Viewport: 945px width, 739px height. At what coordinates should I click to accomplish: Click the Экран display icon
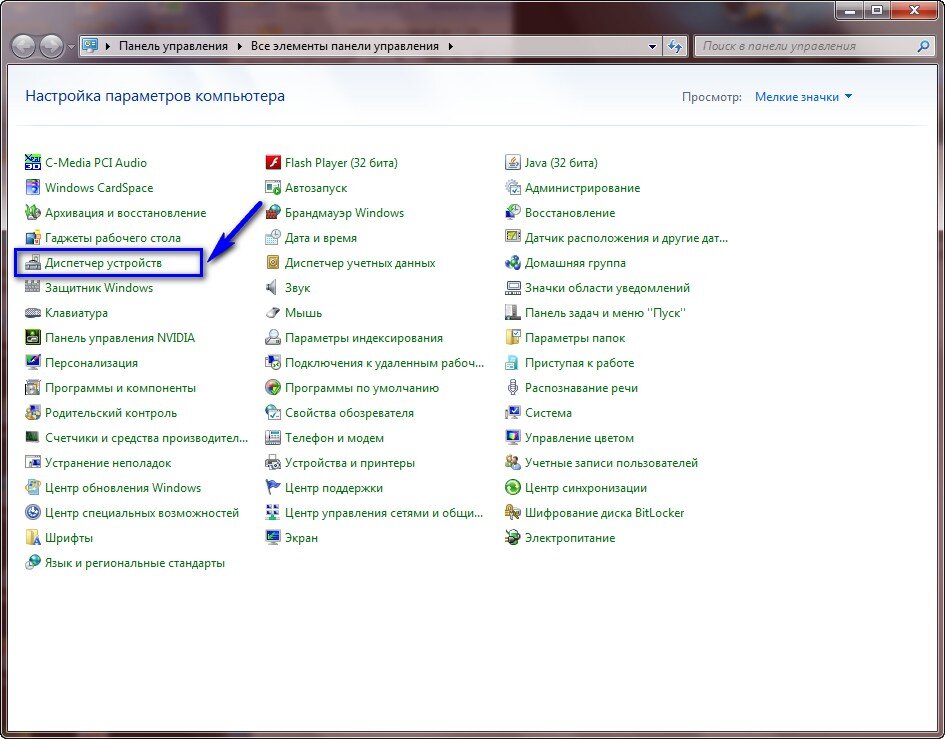[273, 538]
